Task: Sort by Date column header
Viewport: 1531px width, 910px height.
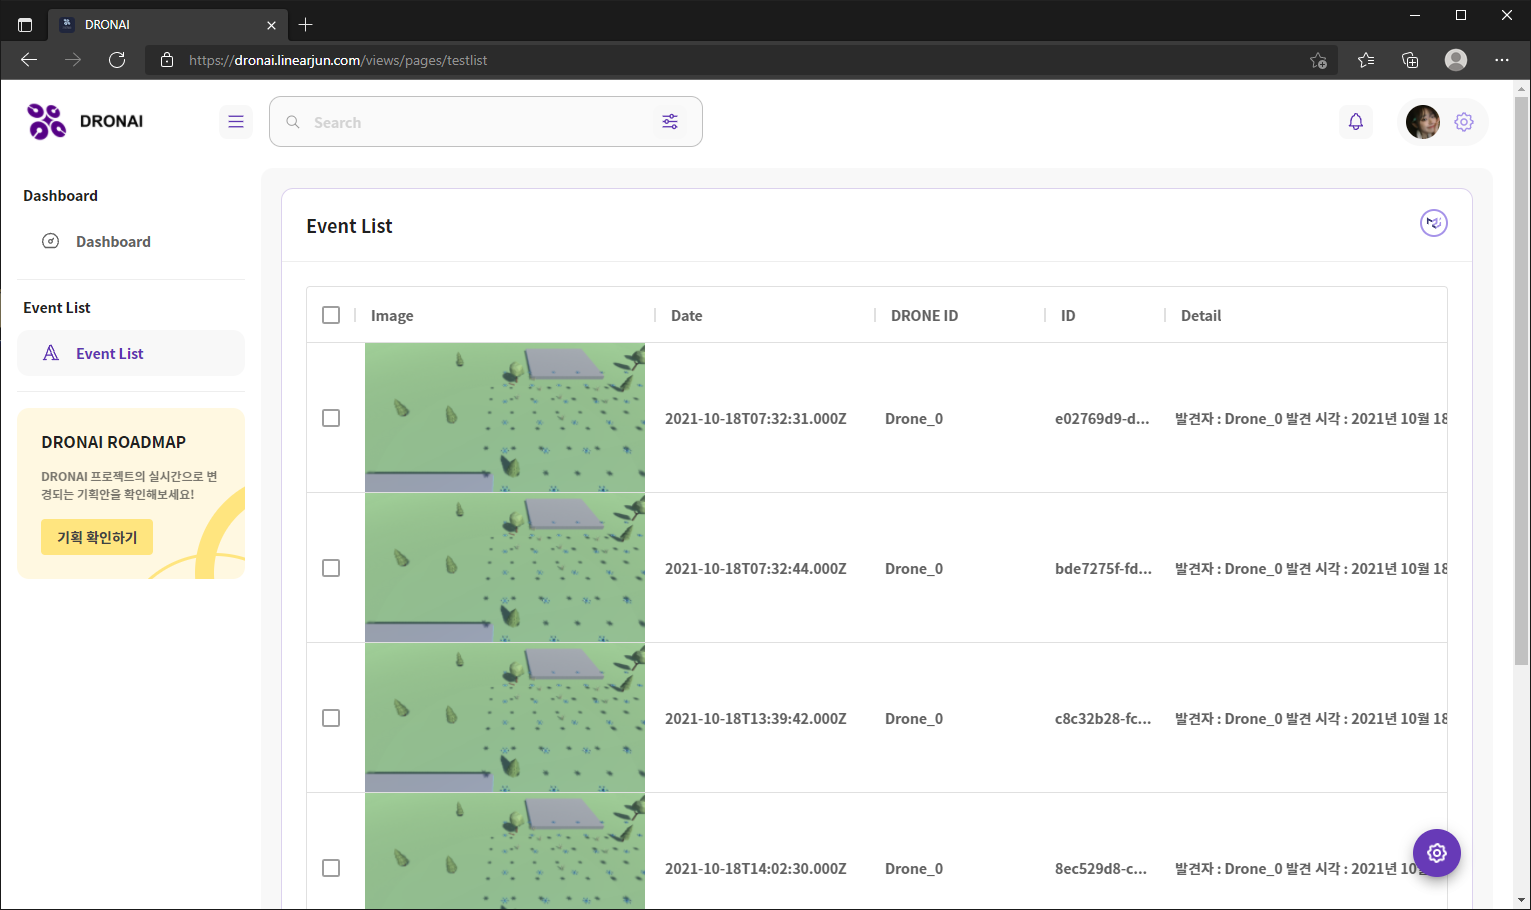Action: [686, 315]
